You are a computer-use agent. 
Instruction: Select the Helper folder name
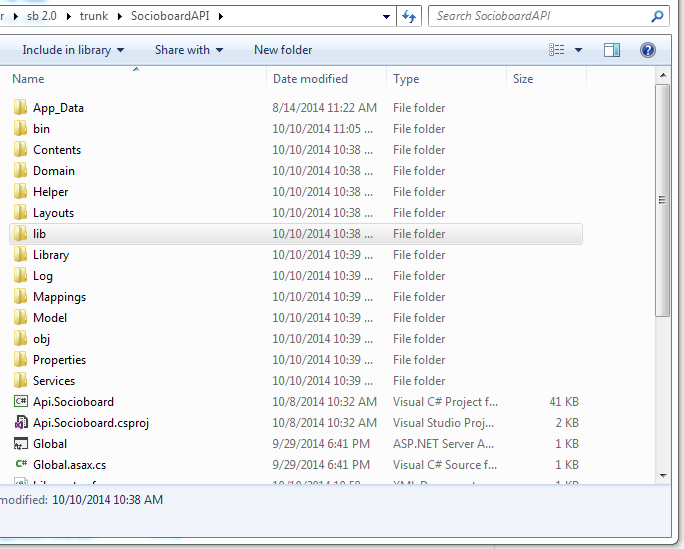(51, 192)
